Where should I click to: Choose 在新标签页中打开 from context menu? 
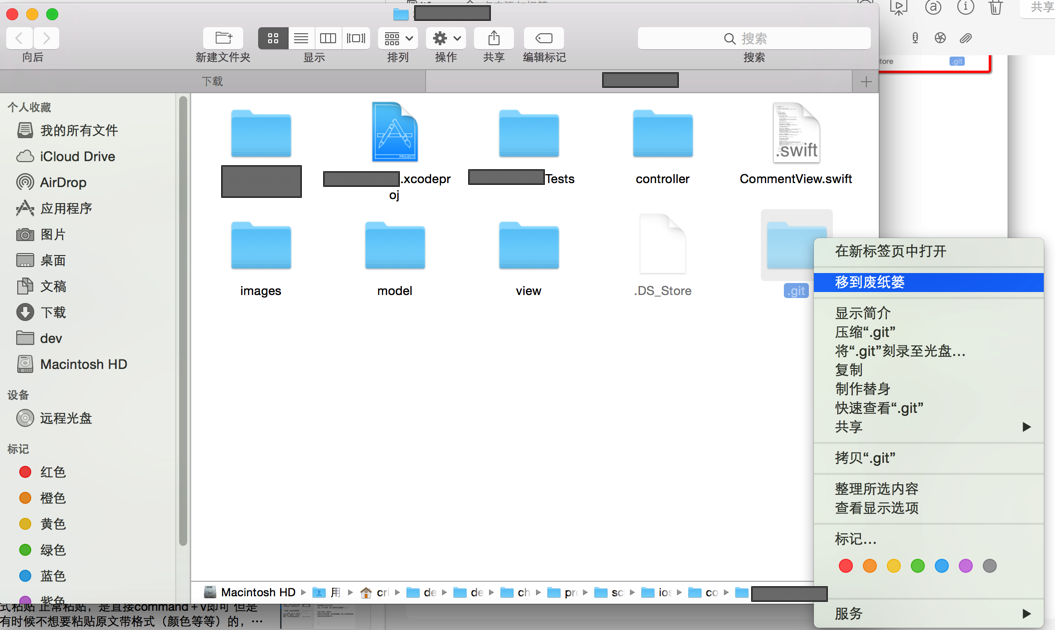tap(929, 251)
